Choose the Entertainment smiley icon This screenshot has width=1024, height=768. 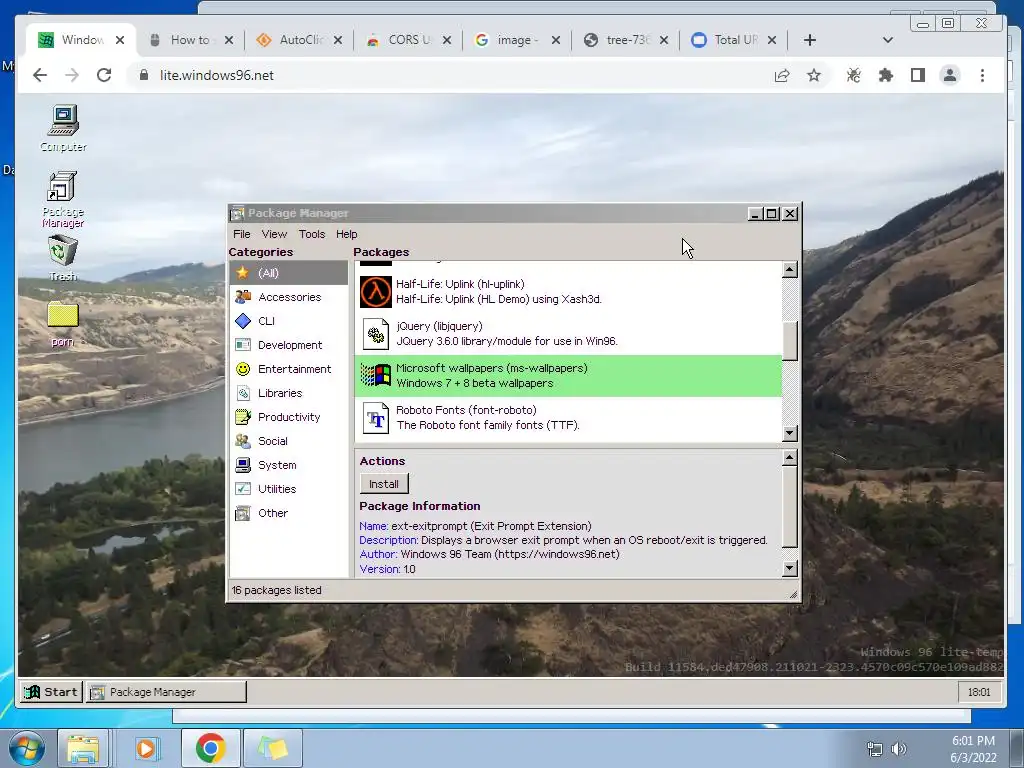243,369
